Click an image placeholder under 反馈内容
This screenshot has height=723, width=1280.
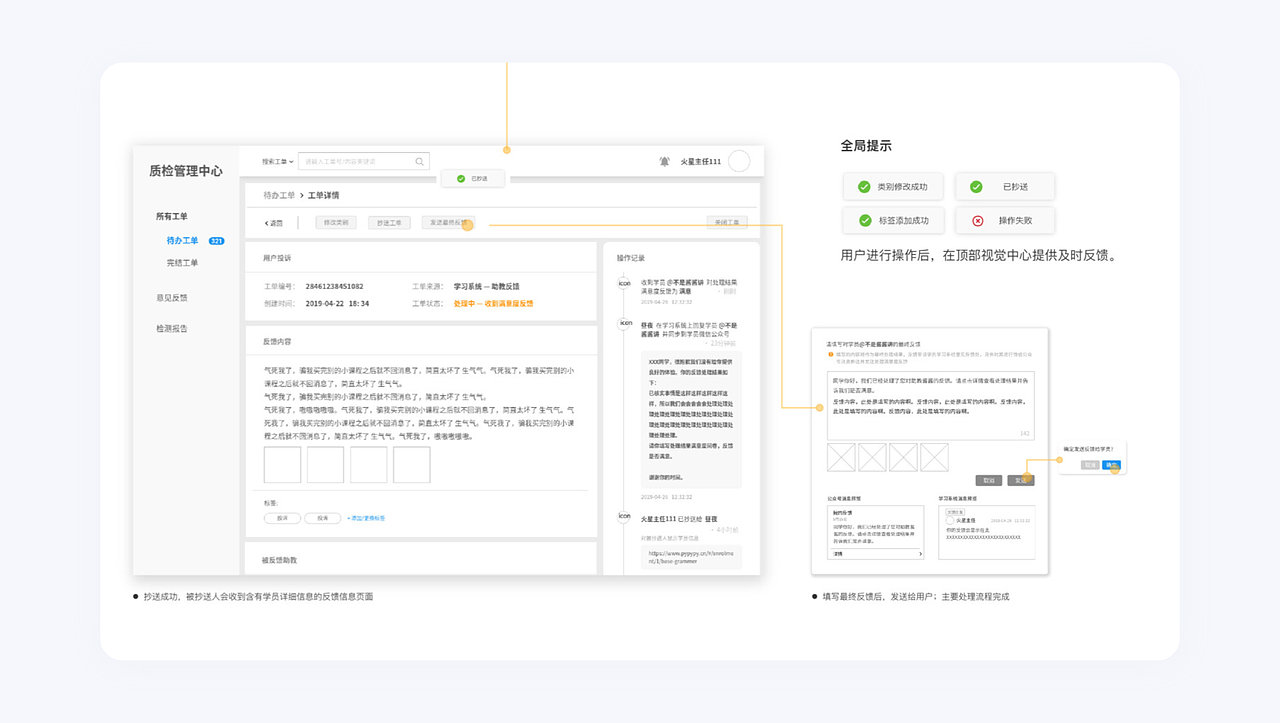pos(283,464)
